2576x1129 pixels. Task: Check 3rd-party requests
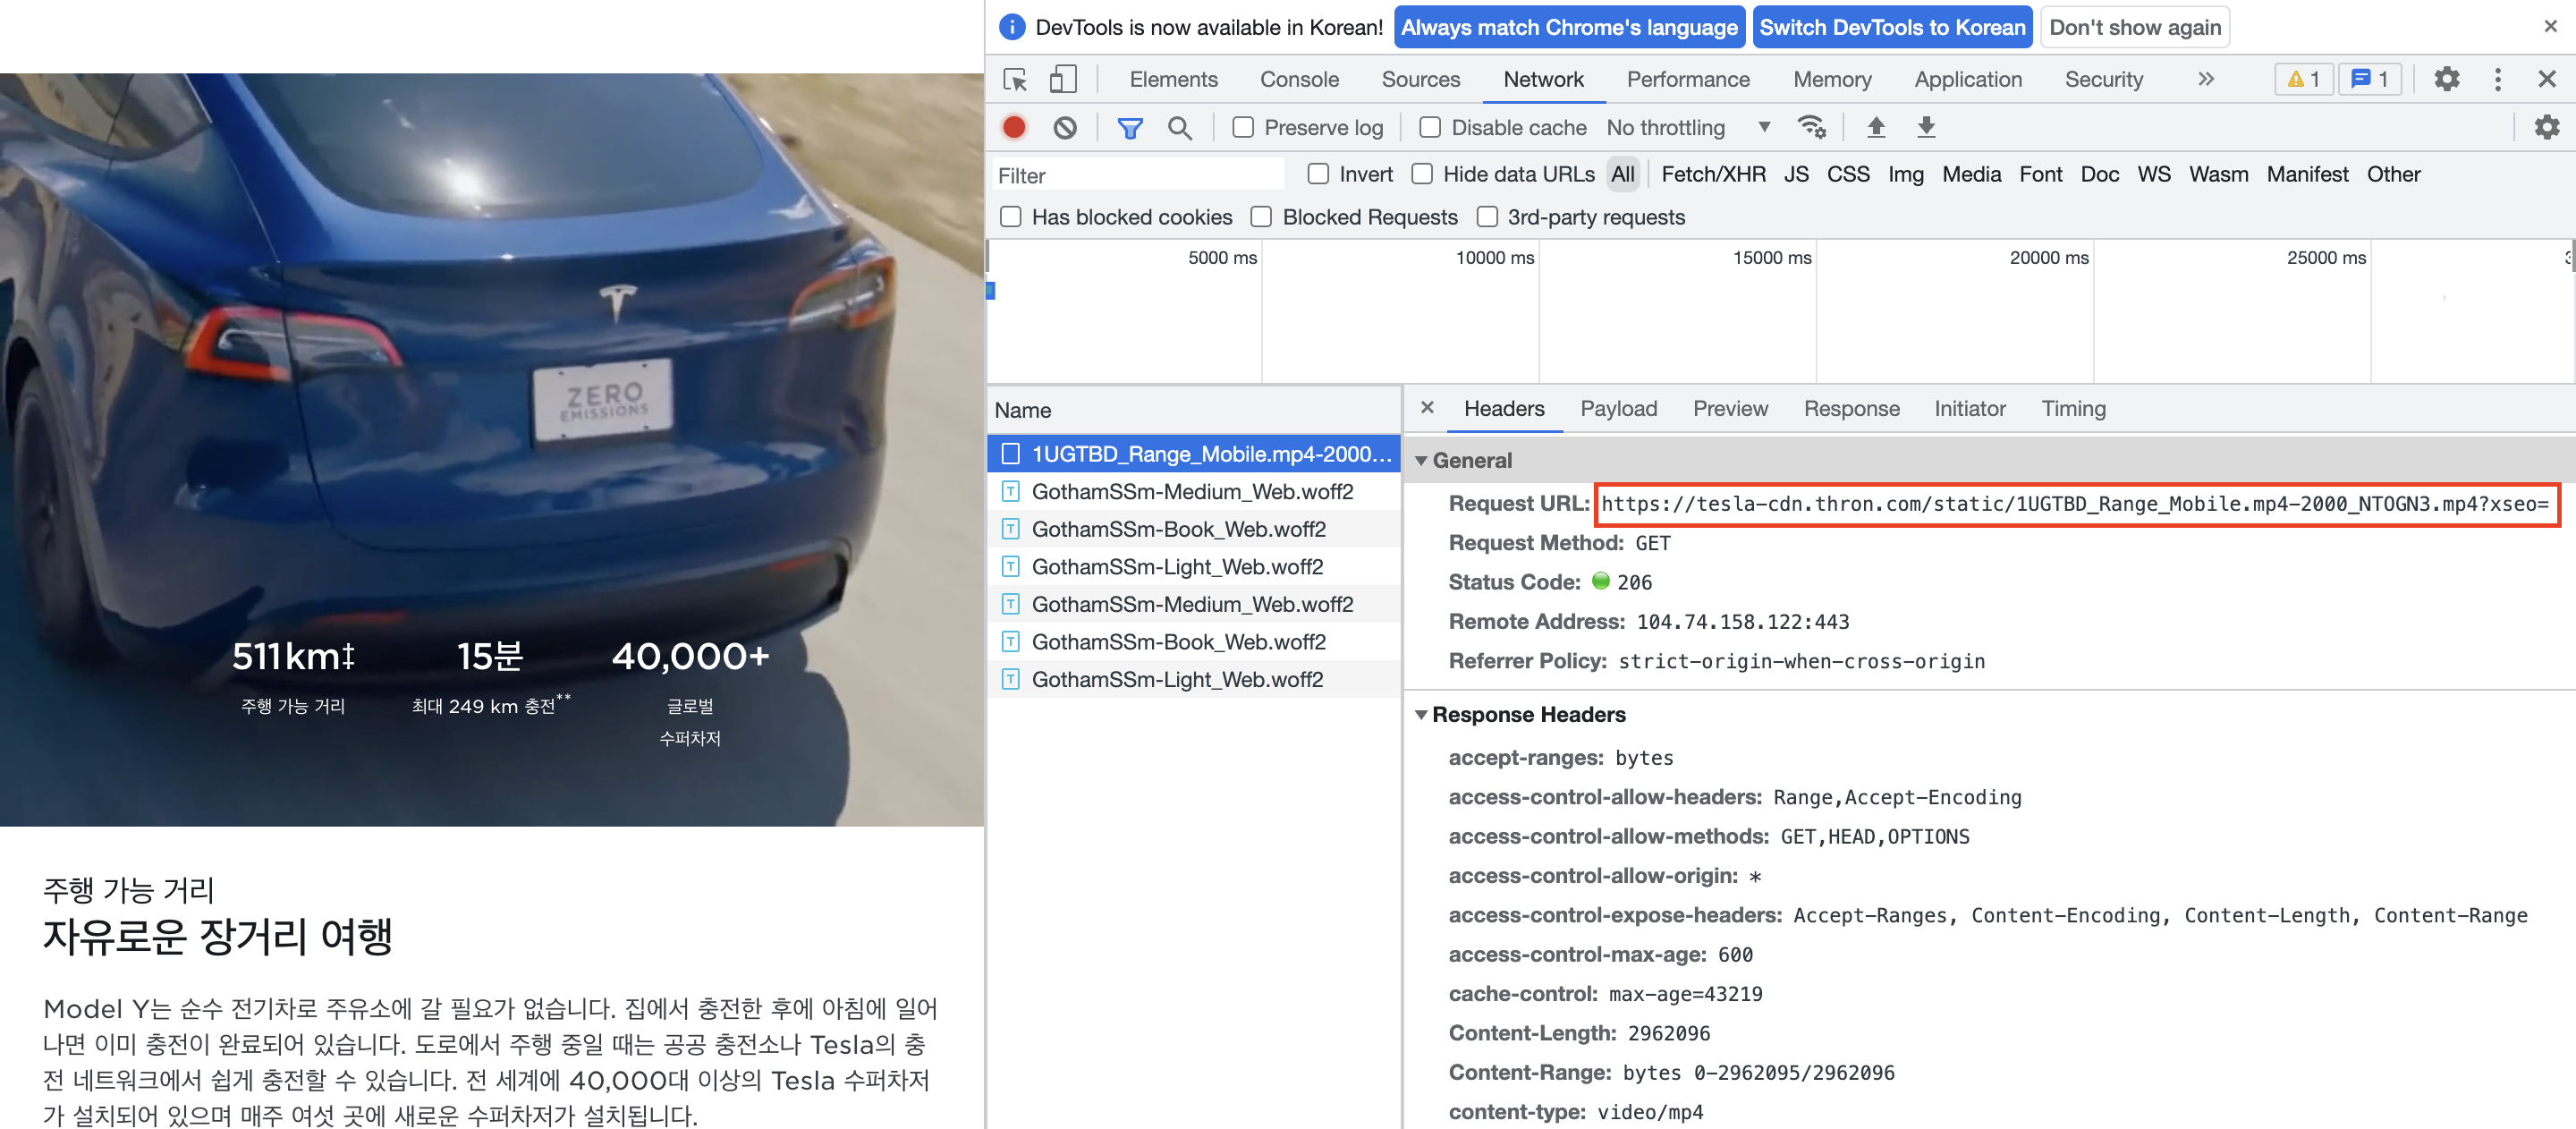point(1487,217)
